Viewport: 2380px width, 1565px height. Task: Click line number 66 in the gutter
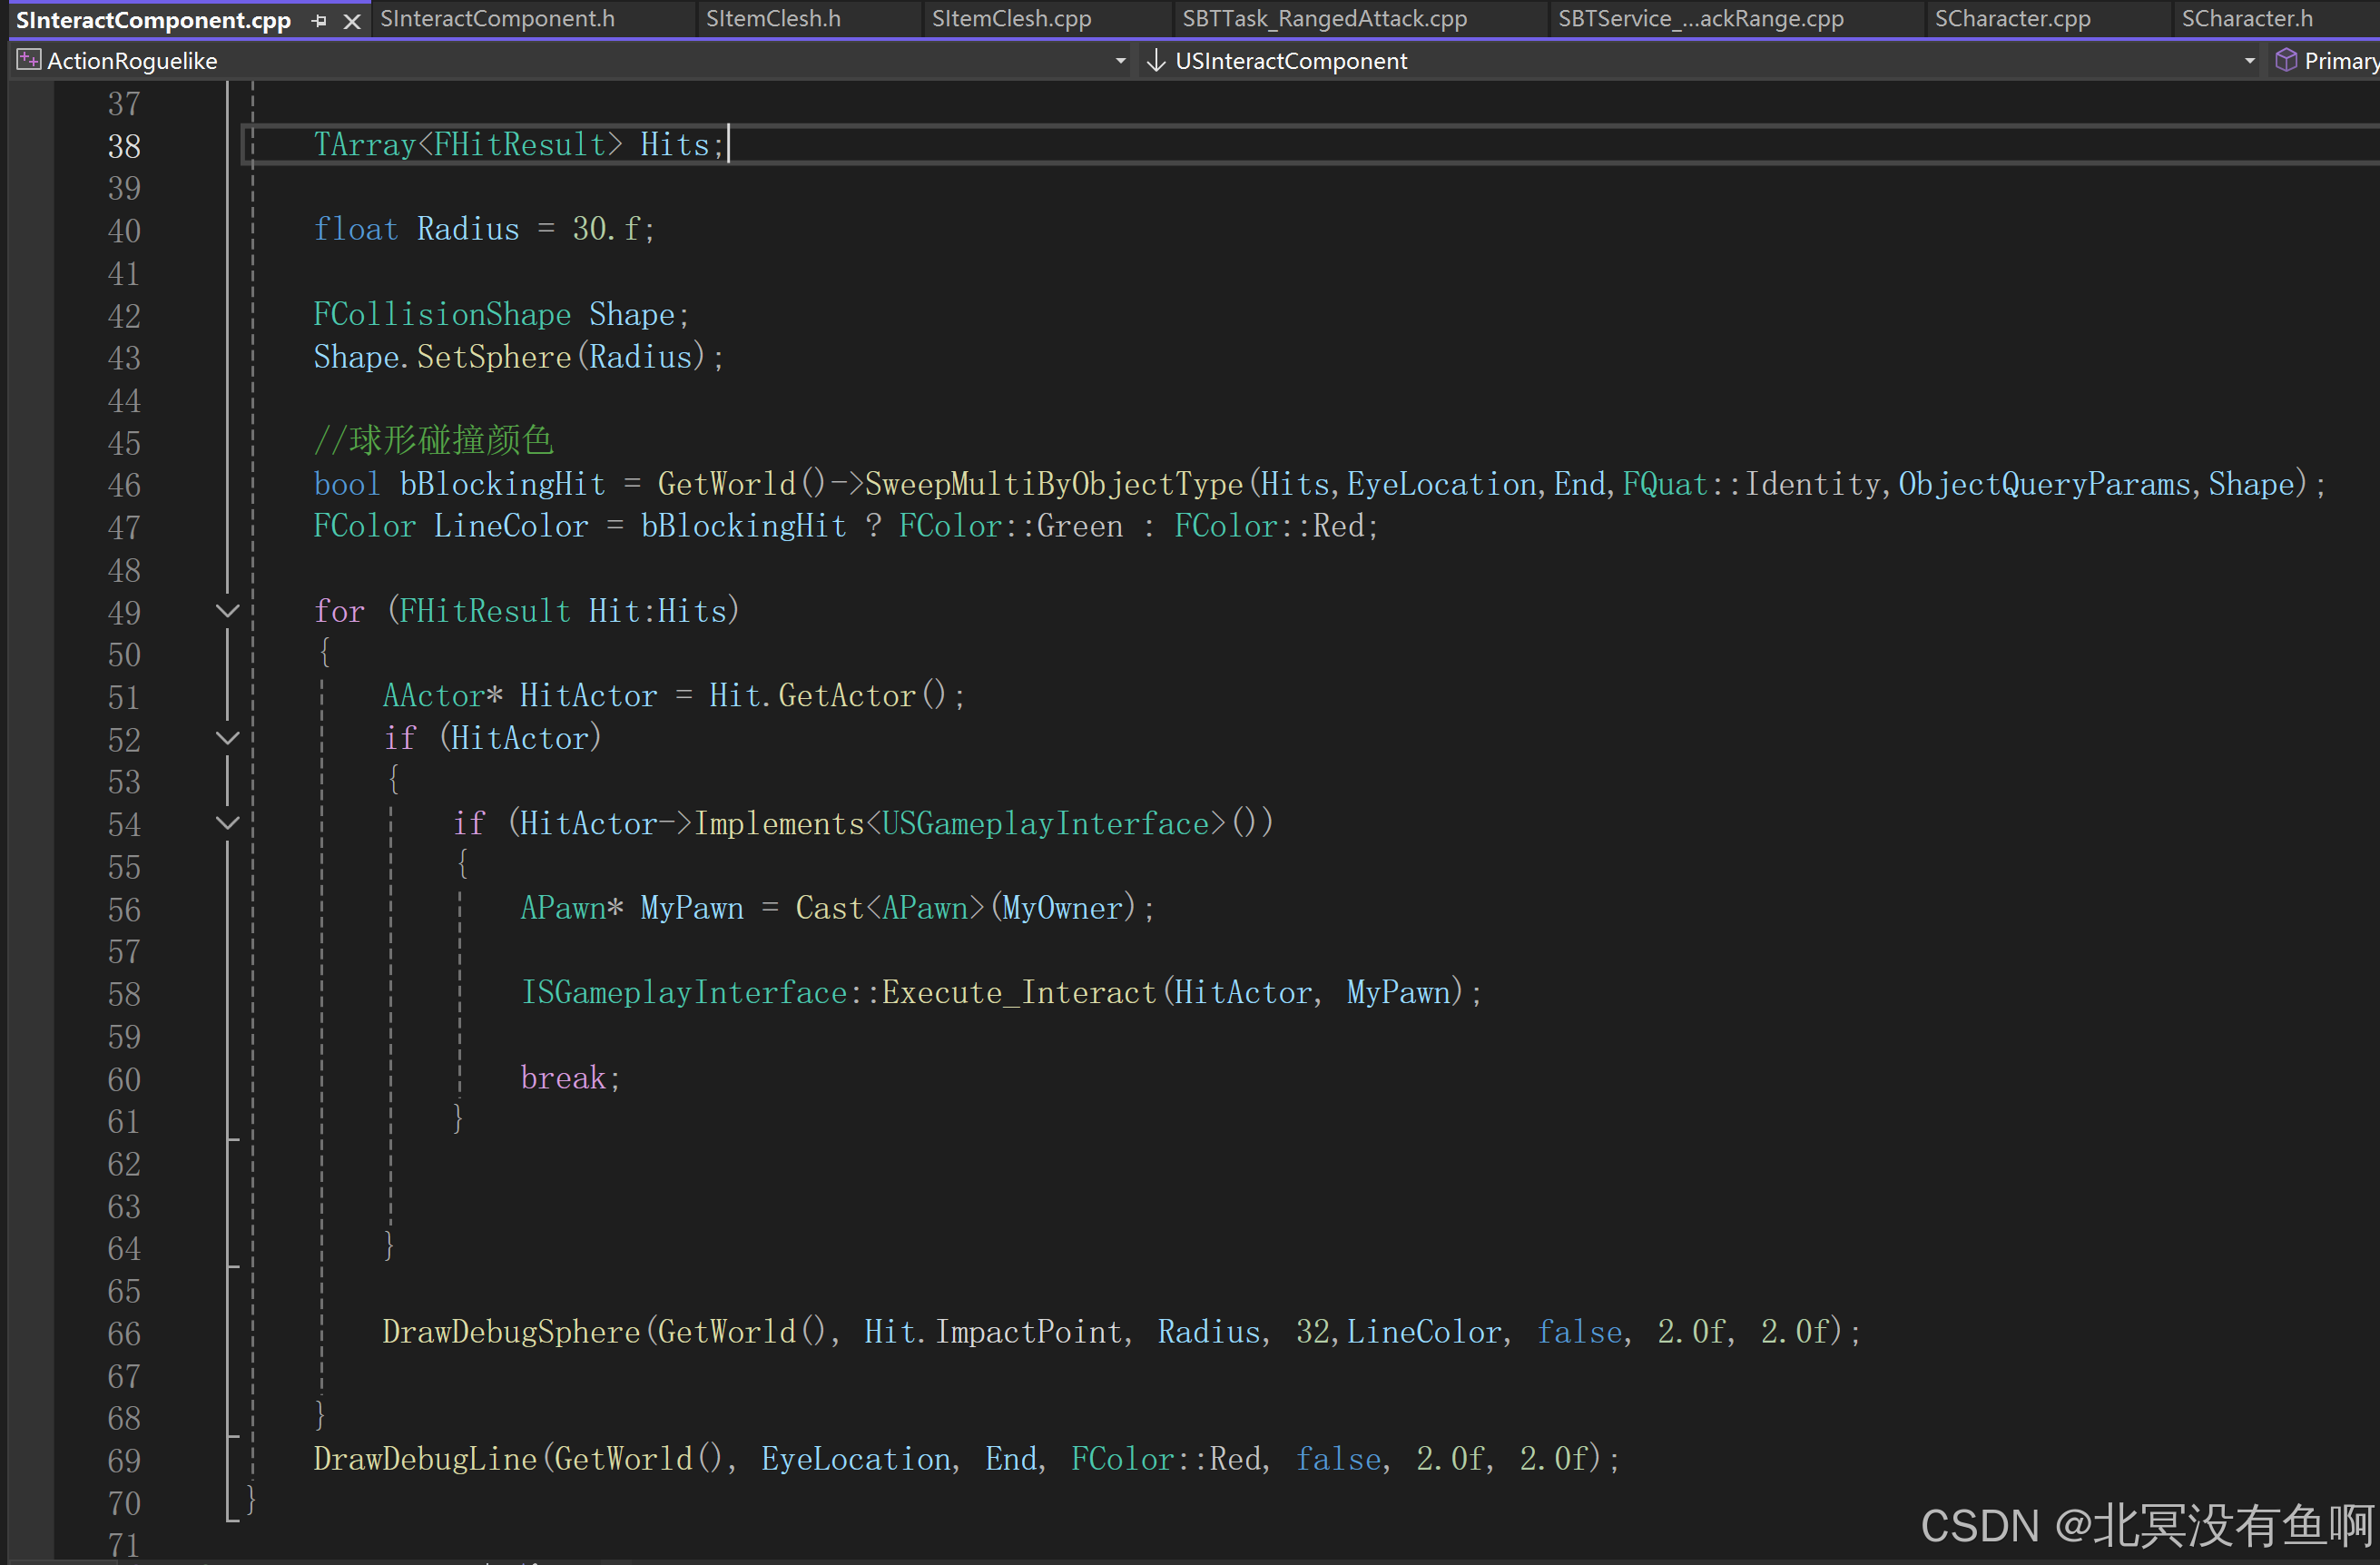tap(124, 1333)
